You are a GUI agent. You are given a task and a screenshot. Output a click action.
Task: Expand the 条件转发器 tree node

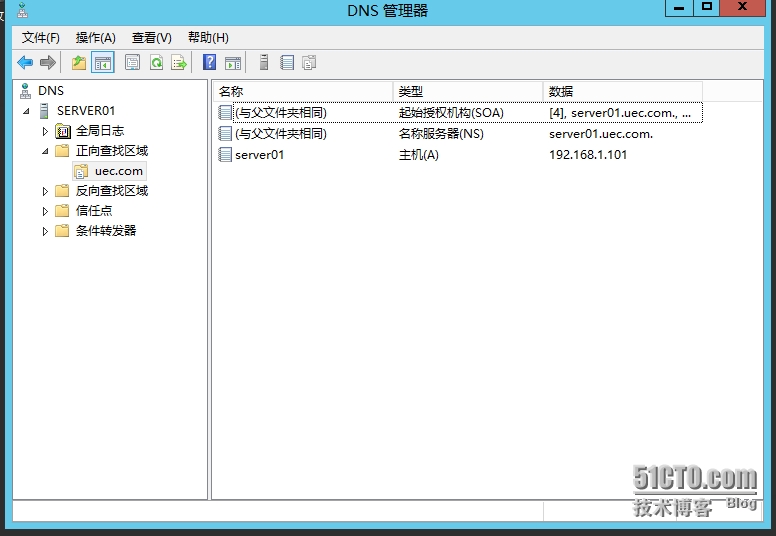click(45, 231)
